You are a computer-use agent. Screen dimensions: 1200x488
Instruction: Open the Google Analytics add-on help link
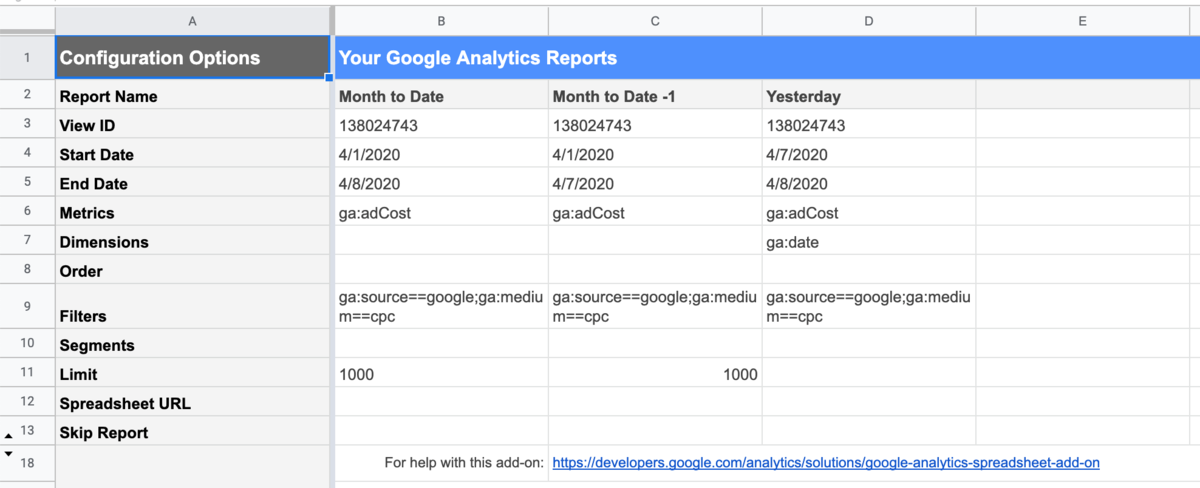826,463
